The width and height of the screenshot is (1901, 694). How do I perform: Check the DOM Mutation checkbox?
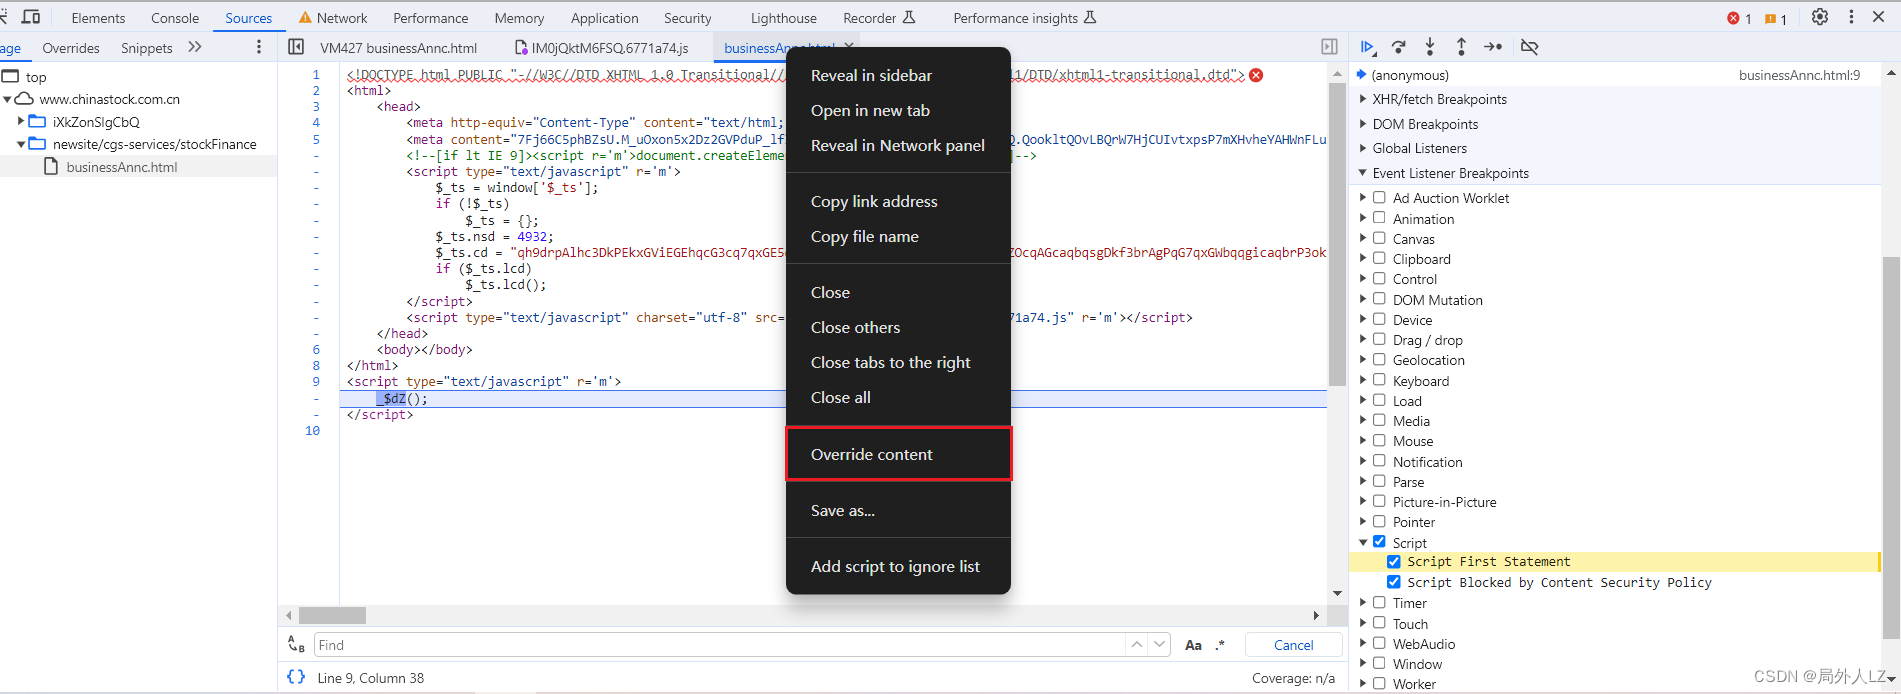(x=1379, y=299)
